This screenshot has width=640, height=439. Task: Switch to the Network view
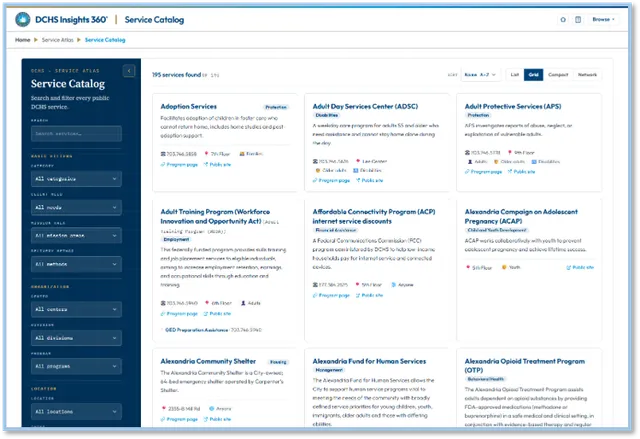click(x=587, y=75)
